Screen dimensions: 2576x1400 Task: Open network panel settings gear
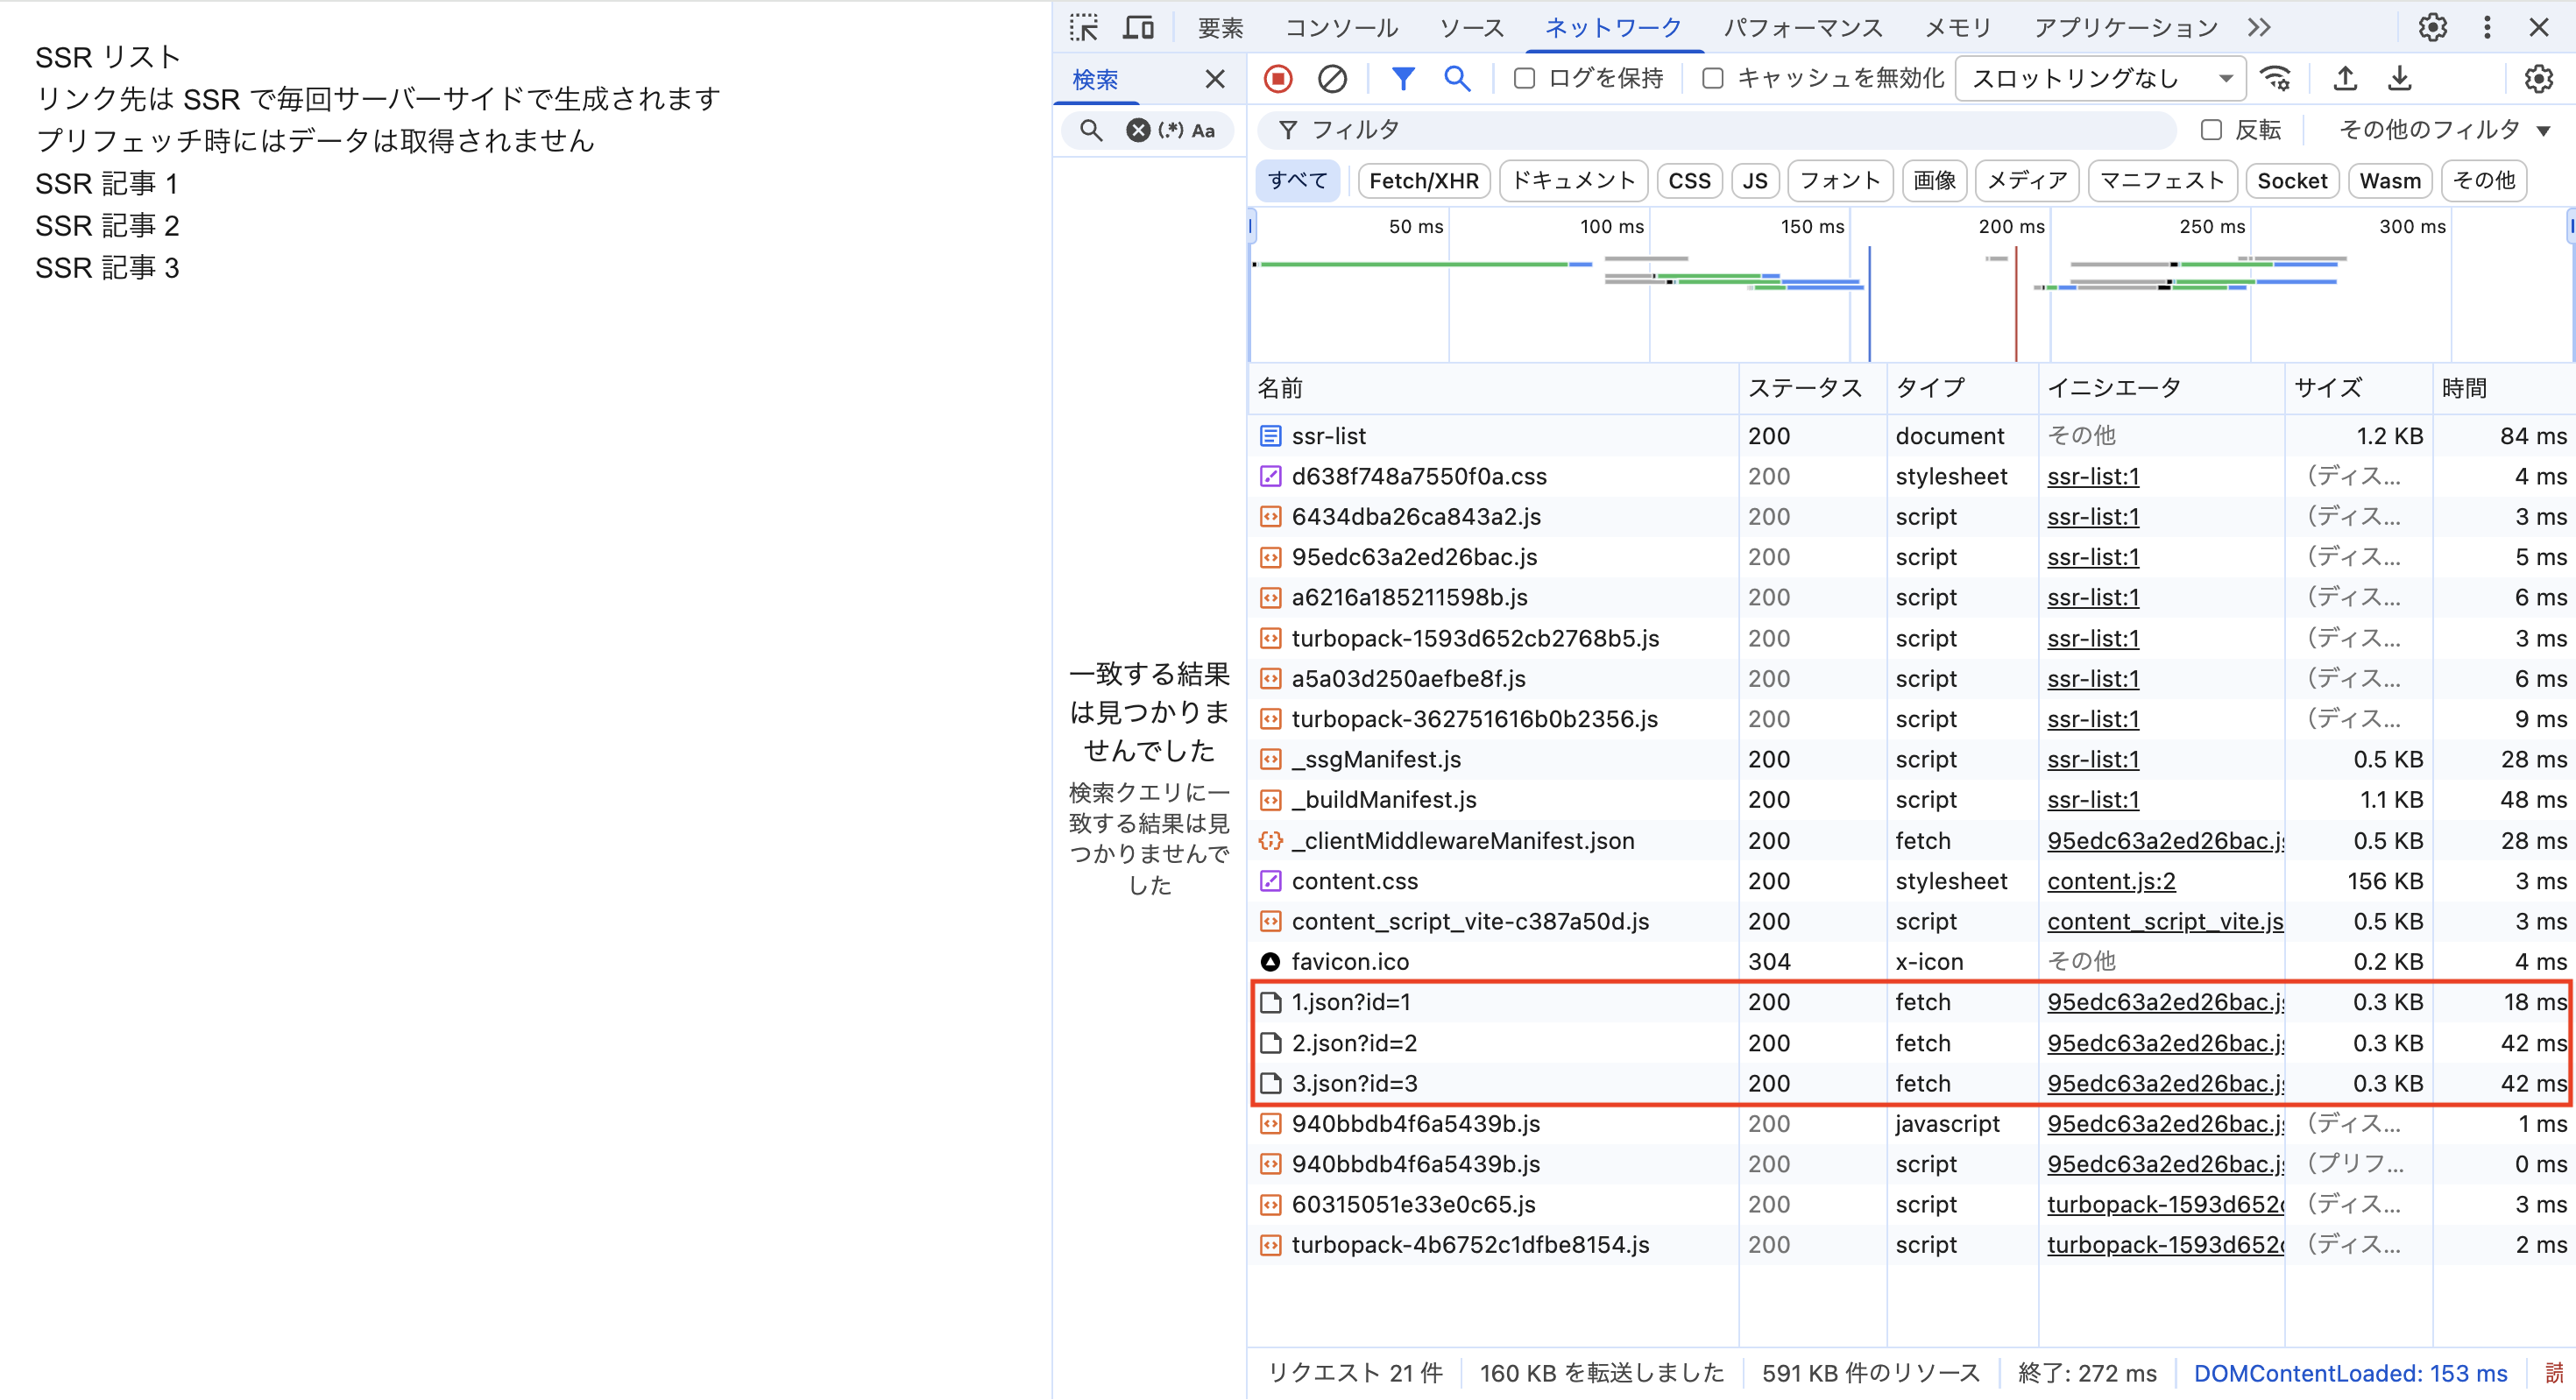click(2538, 79)
